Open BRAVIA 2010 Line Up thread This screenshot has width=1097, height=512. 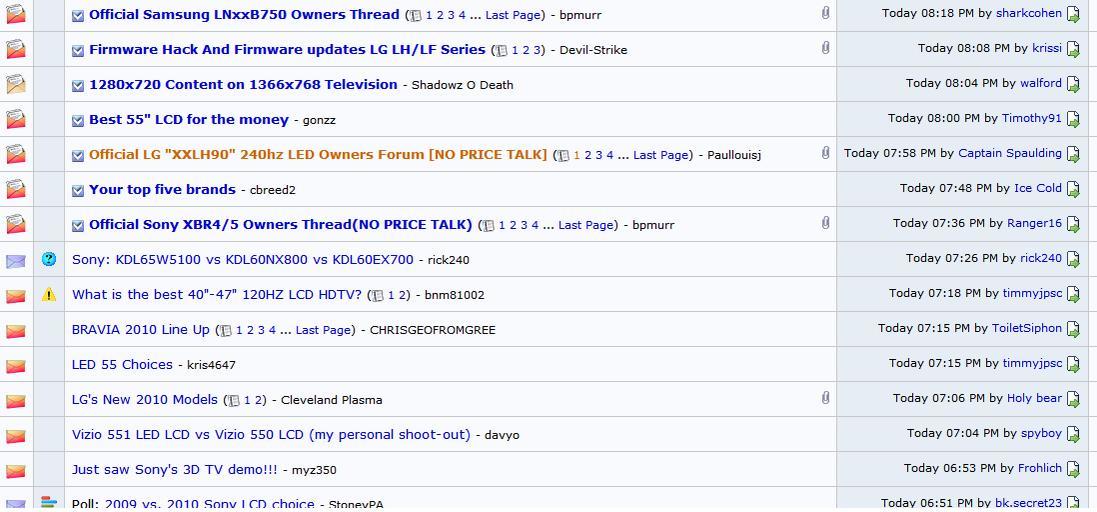click(141, 329)
